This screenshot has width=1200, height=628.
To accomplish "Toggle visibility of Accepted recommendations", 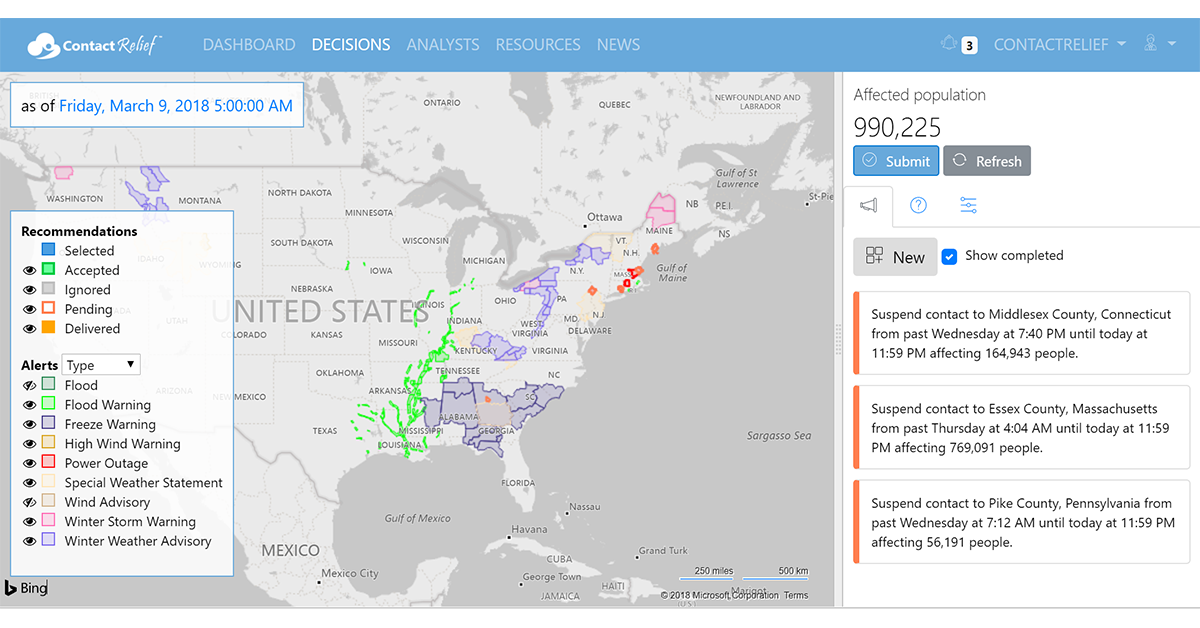I will coord(30,270).
